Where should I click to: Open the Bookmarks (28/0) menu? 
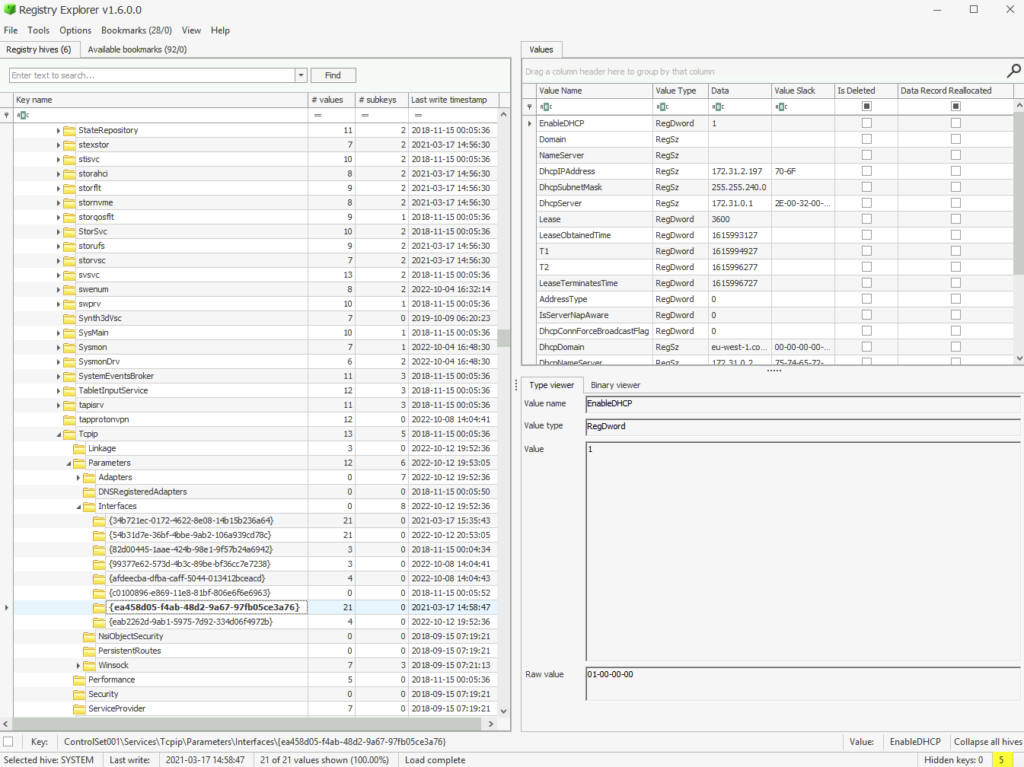tap(136, 30)
